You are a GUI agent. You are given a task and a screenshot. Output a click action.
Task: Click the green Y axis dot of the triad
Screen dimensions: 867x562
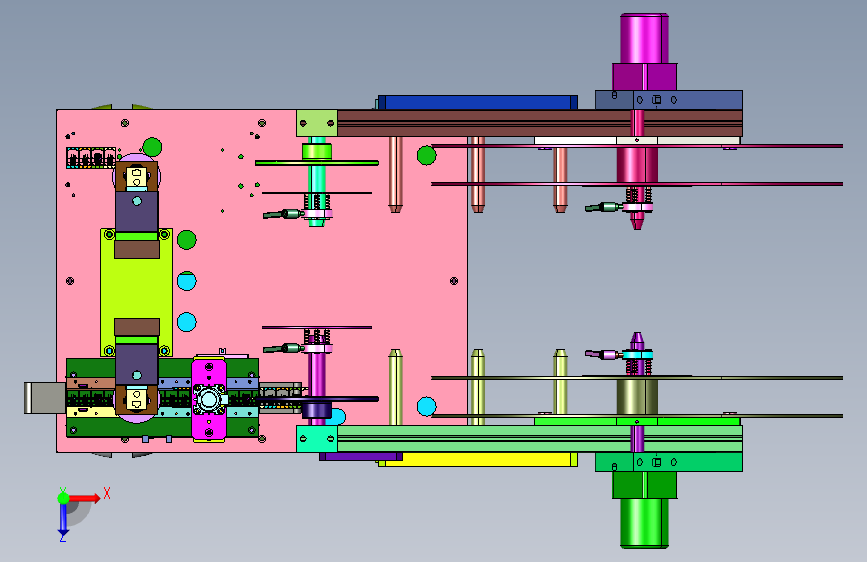pyautogui.click(x=64, y=498)
